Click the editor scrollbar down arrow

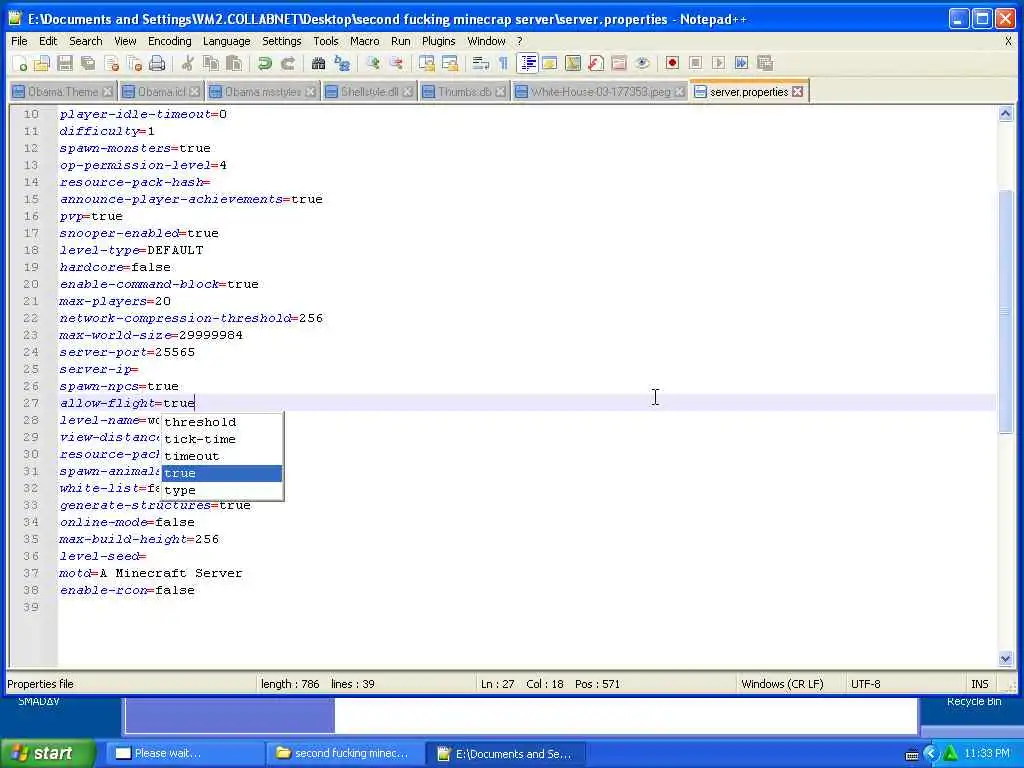tap(1006, 658)
